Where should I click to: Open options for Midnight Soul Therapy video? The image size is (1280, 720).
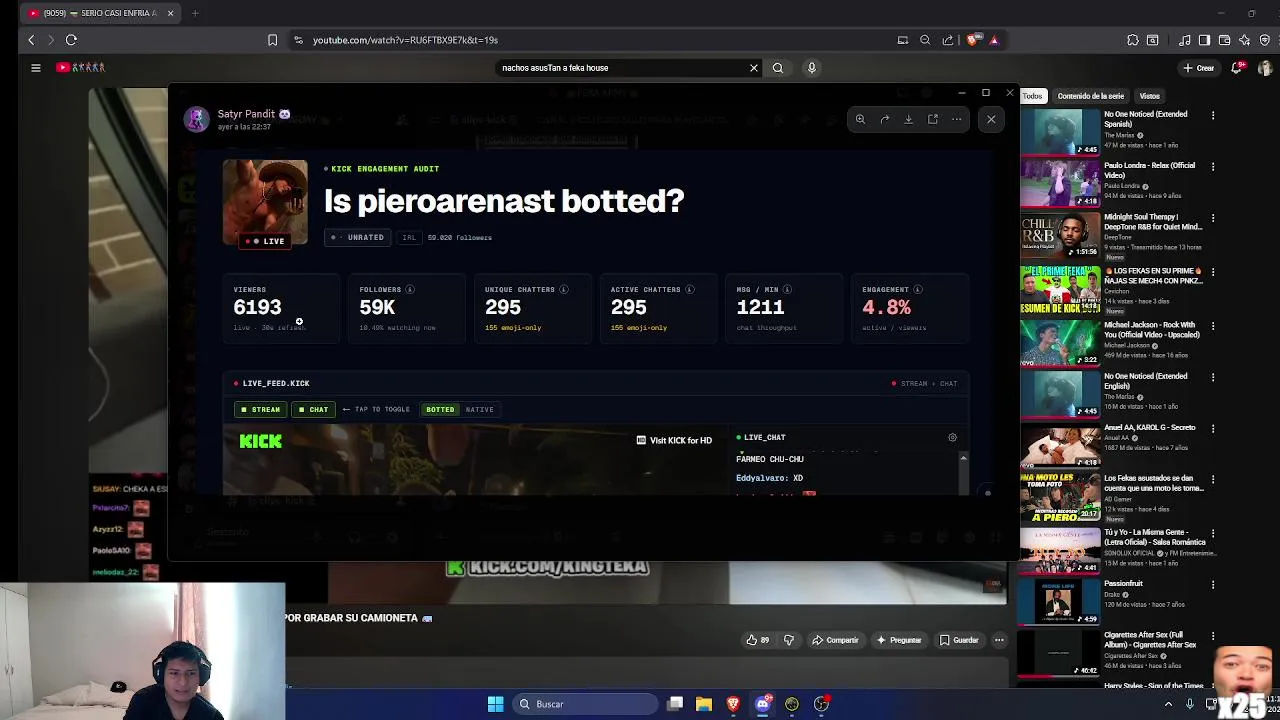(1213, 218)
